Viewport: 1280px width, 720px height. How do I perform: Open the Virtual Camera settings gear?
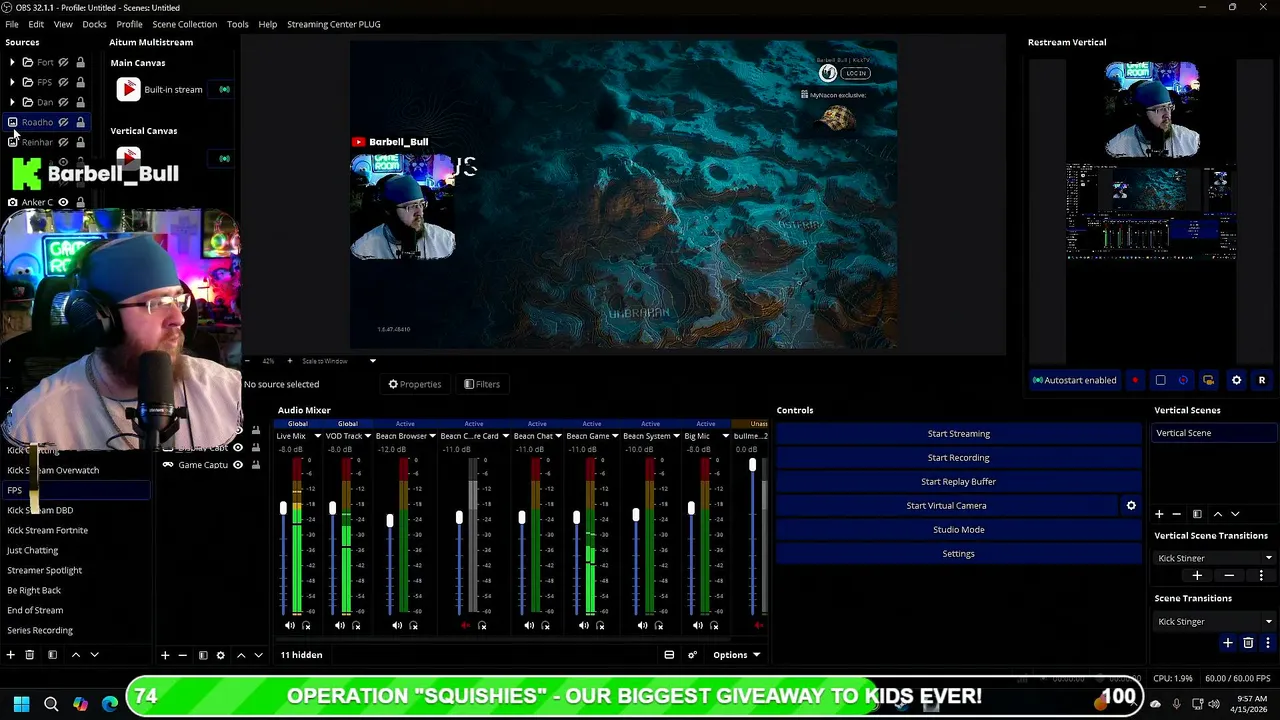click(1131, 506)
